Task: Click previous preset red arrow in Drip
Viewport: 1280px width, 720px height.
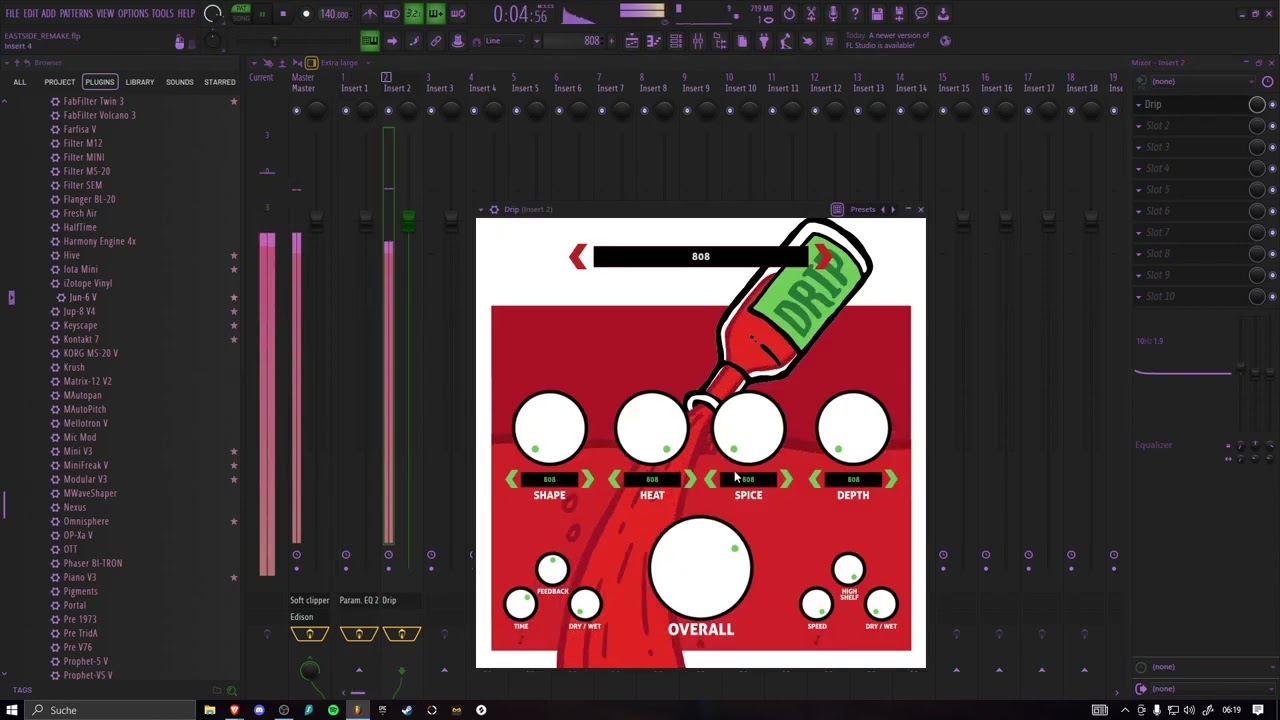Action: [578, 257]
